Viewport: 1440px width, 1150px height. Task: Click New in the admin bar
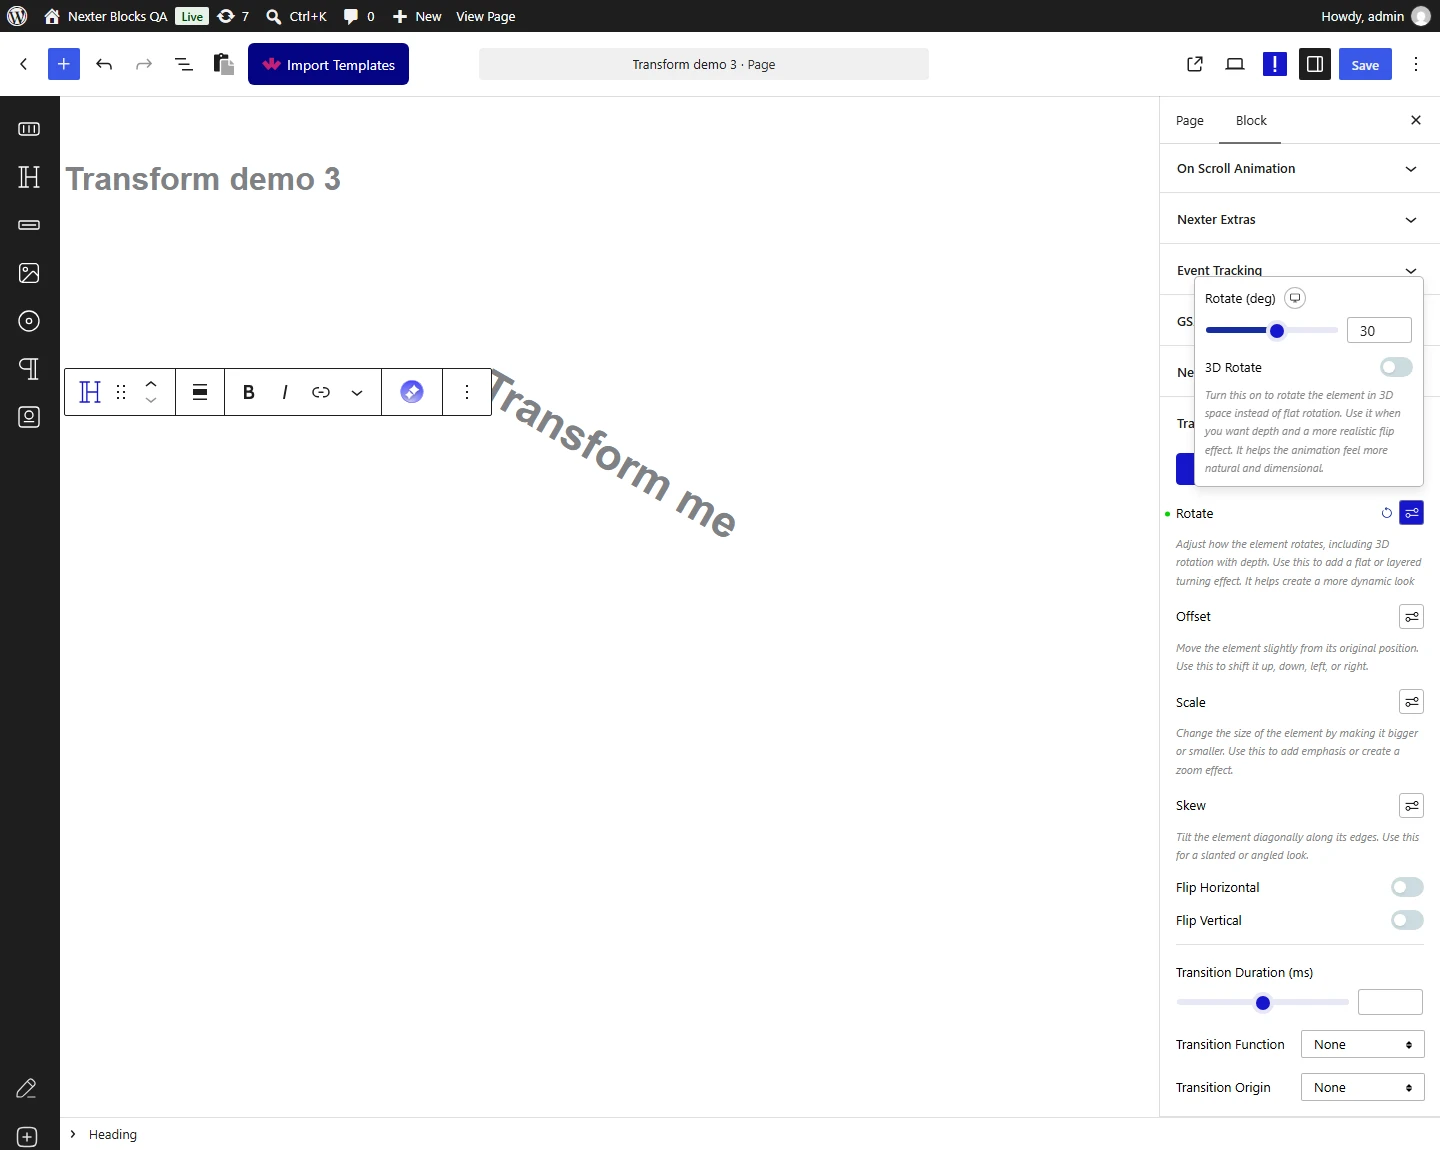(417, 16)
